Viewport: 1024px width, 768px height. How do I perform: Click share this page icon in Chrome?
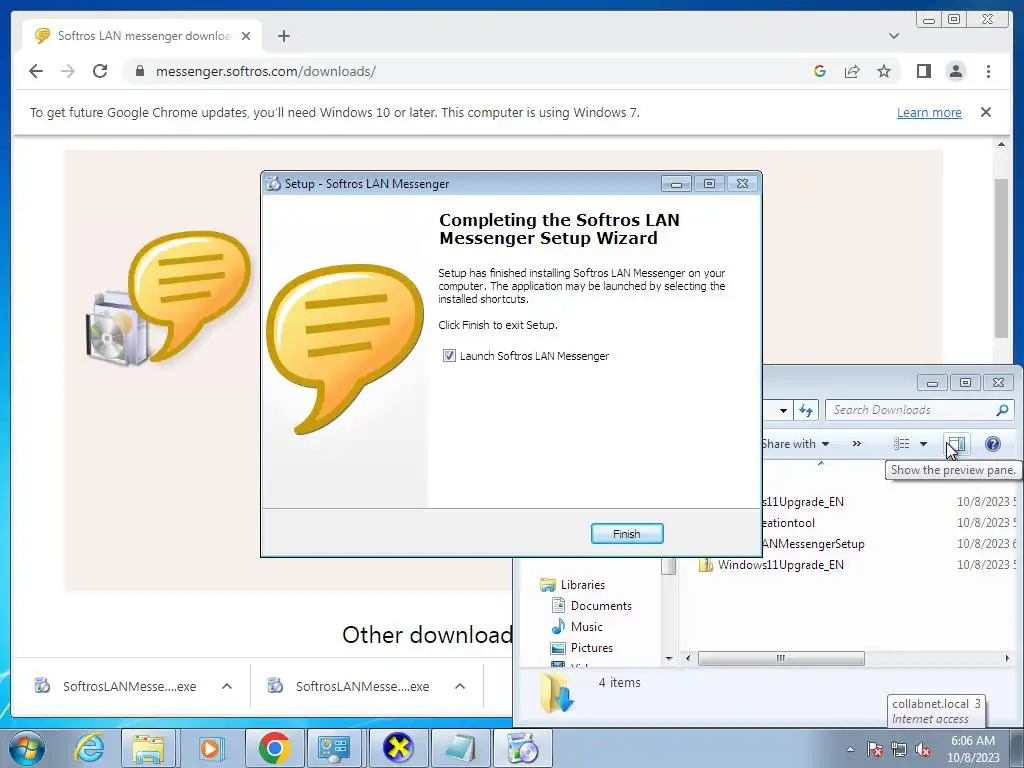pos(852,71)
